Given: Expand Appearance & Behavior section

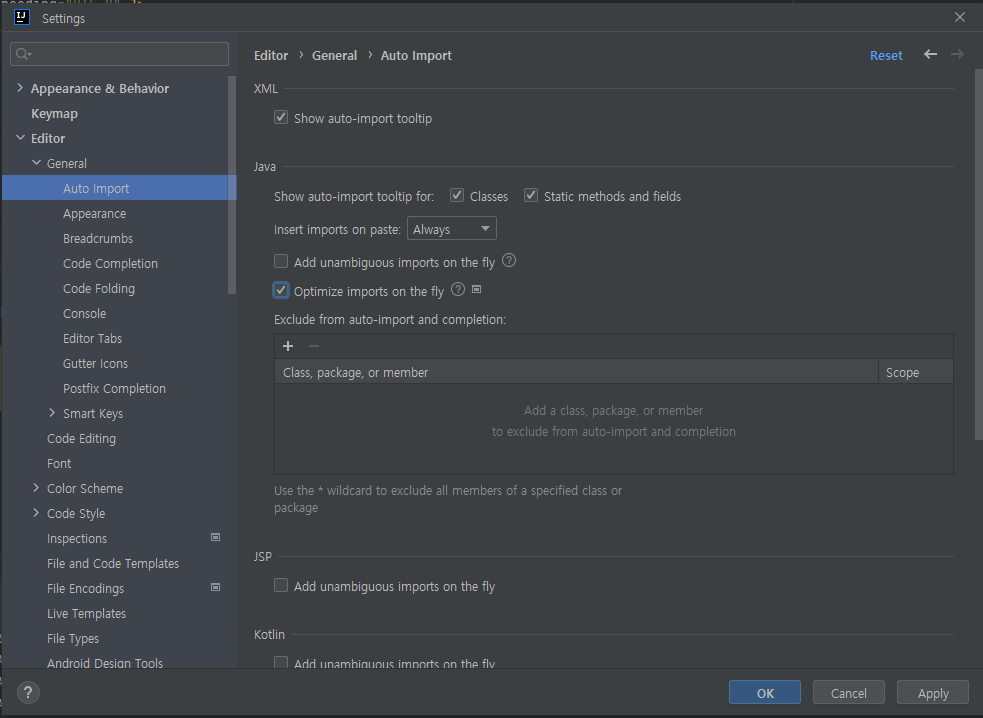Looking at the screenshot, I should [x=20, y=88].
